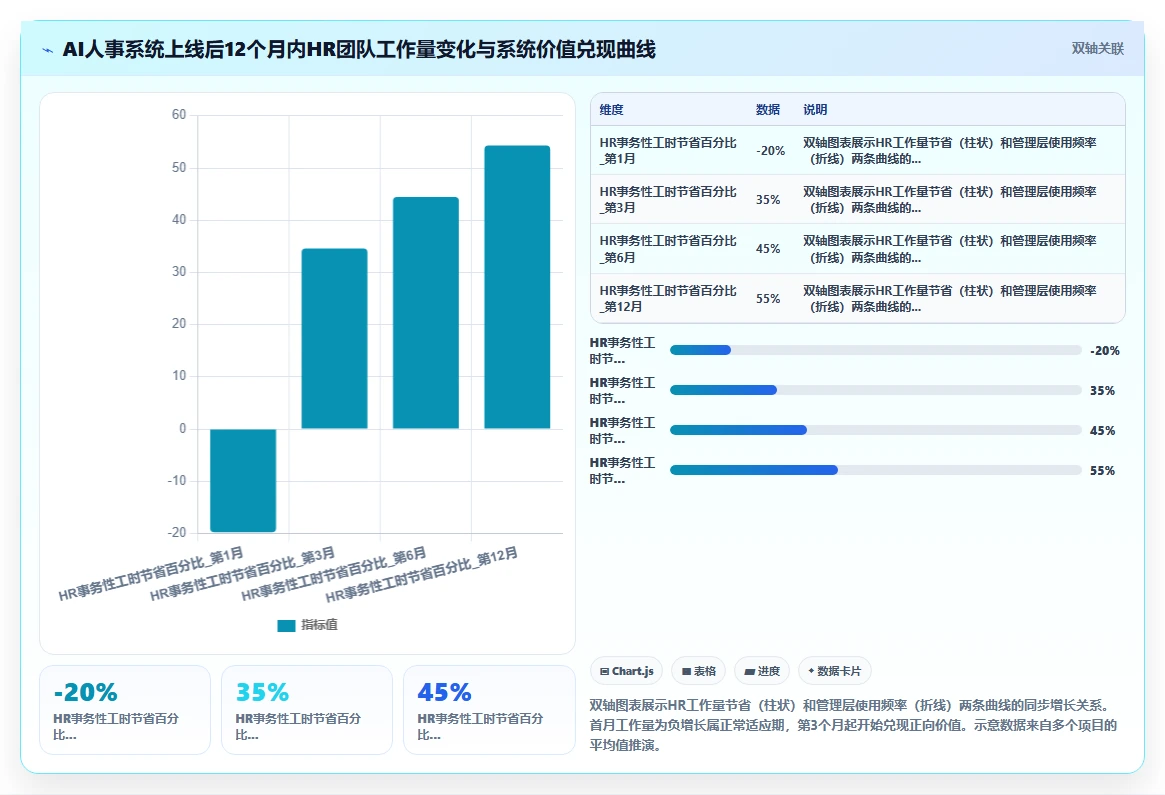Click the 30 tick on the y-axis

(x=178, y=271)
